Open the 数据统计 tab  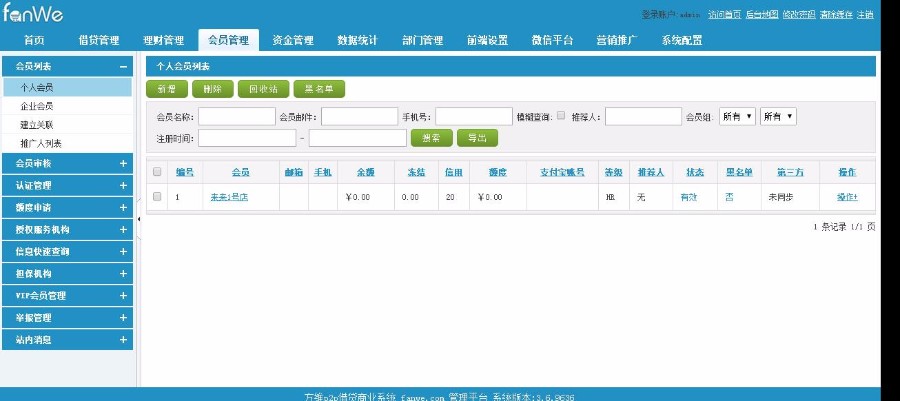[x=358, y=40]
